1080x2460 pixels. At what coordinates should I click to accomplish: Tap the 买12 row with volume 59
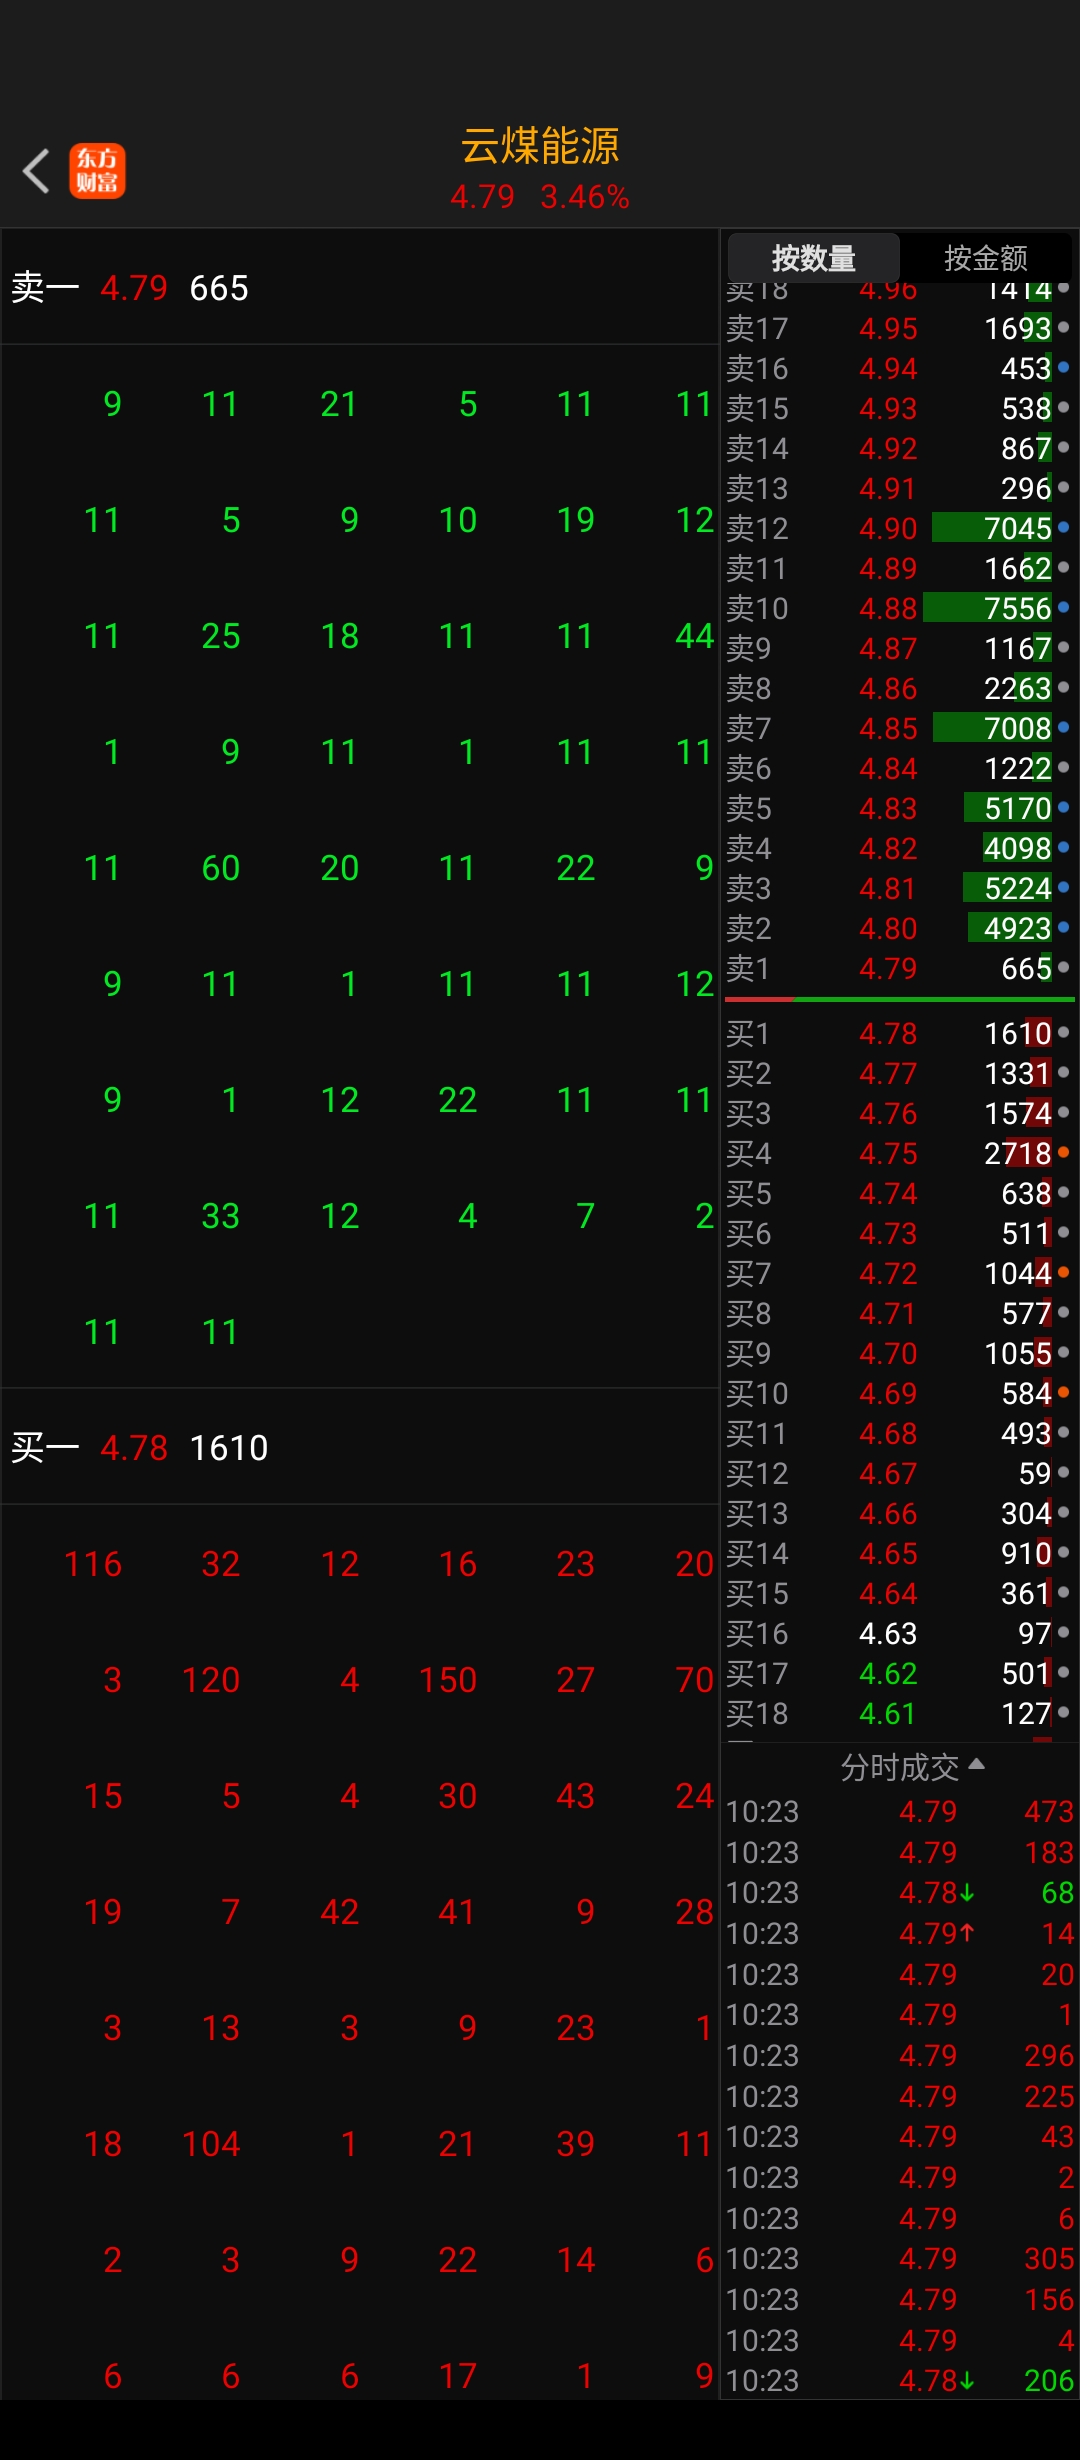[x=898, y=1473]
